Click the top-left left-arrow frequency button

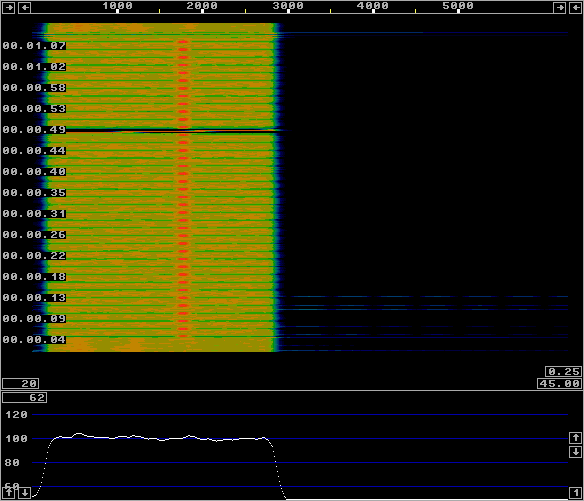pos(25,7)
